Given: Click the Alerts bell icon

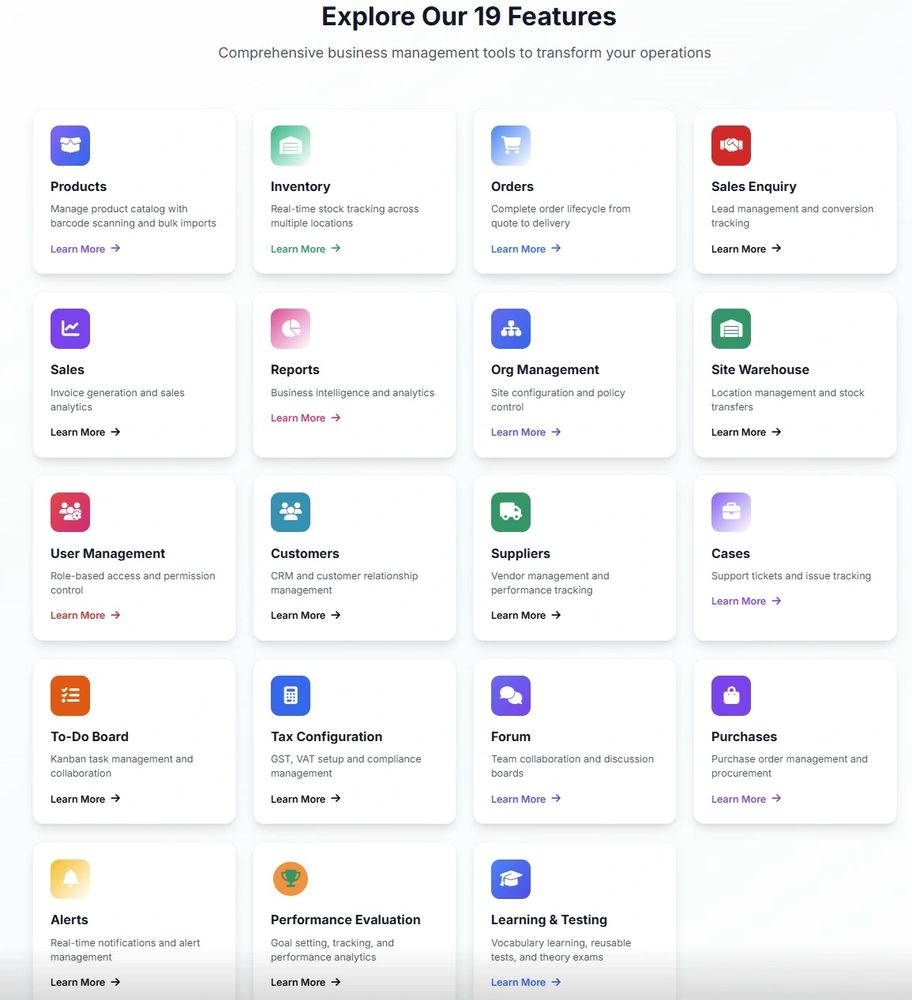Looking at the screenshot, I should (70, 879).
